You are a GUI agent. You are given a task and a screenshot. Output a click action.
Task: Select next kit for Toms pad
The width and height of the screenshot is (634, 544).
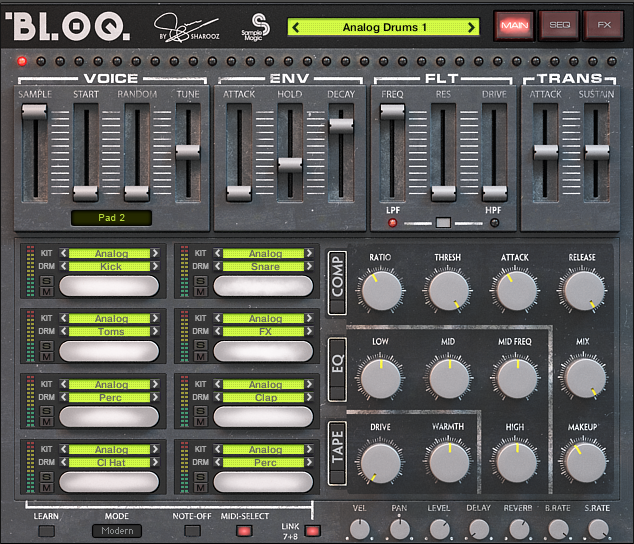click(x=155, y=318)
